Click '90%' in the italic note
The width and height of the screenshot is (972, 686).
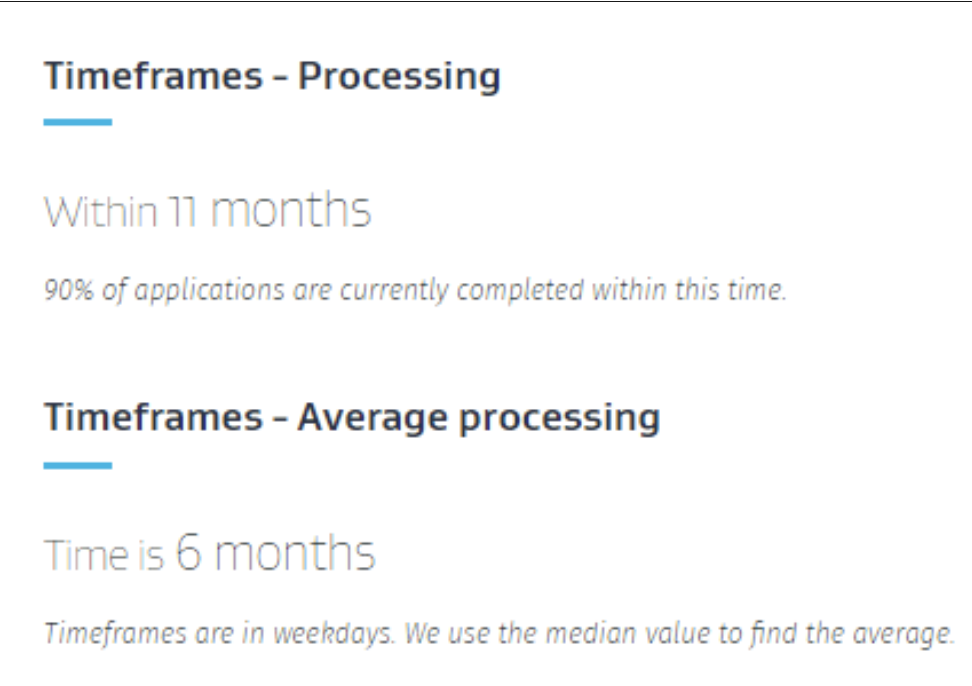[68, 290]
